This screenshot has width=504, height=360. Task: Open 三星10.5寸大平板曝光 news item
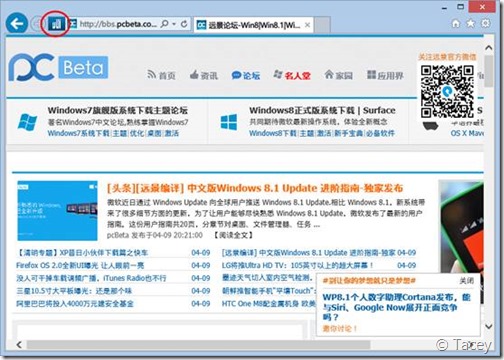[74, 291]
